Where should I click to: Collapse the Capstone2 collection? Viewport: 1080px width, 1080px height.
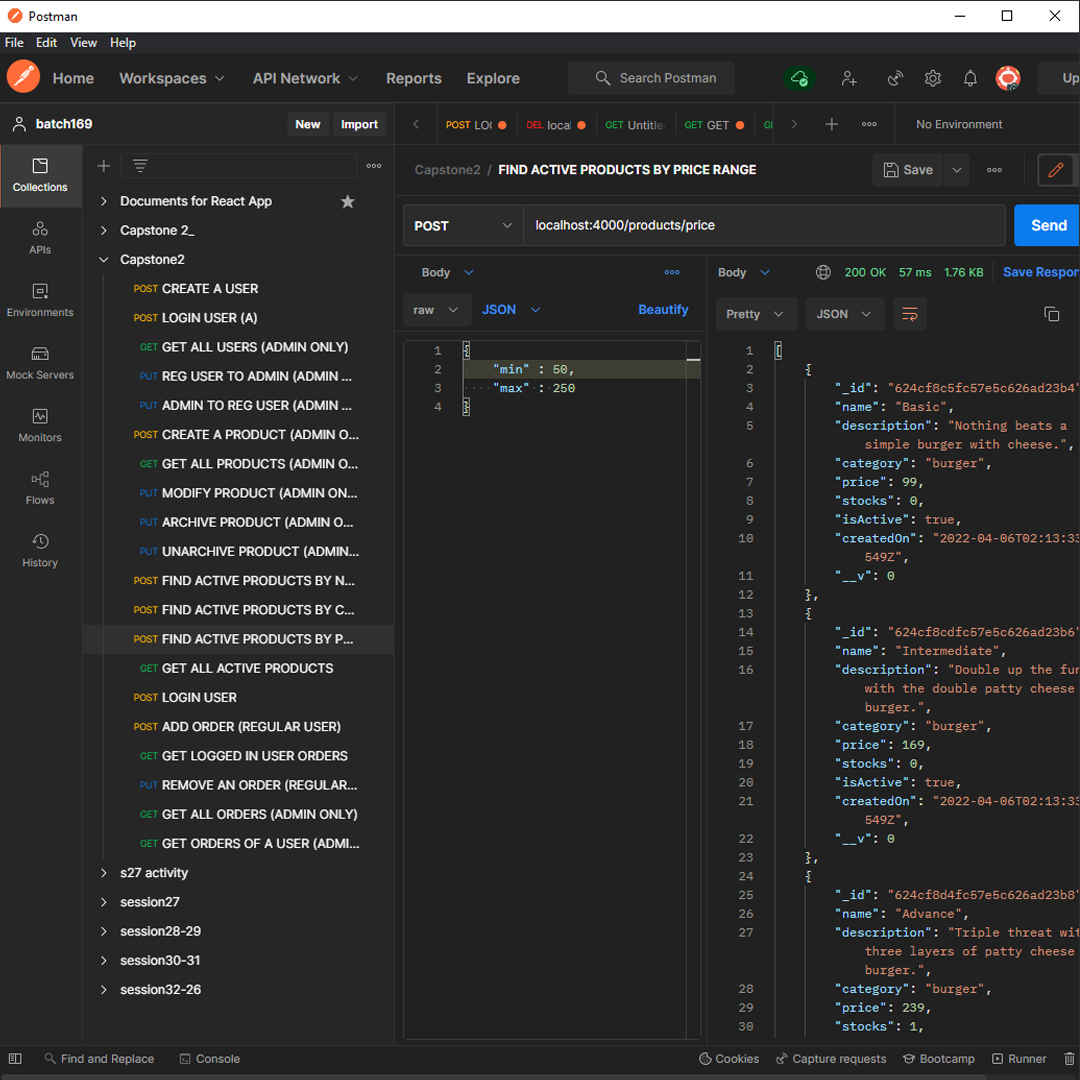[x=103, y=260]
